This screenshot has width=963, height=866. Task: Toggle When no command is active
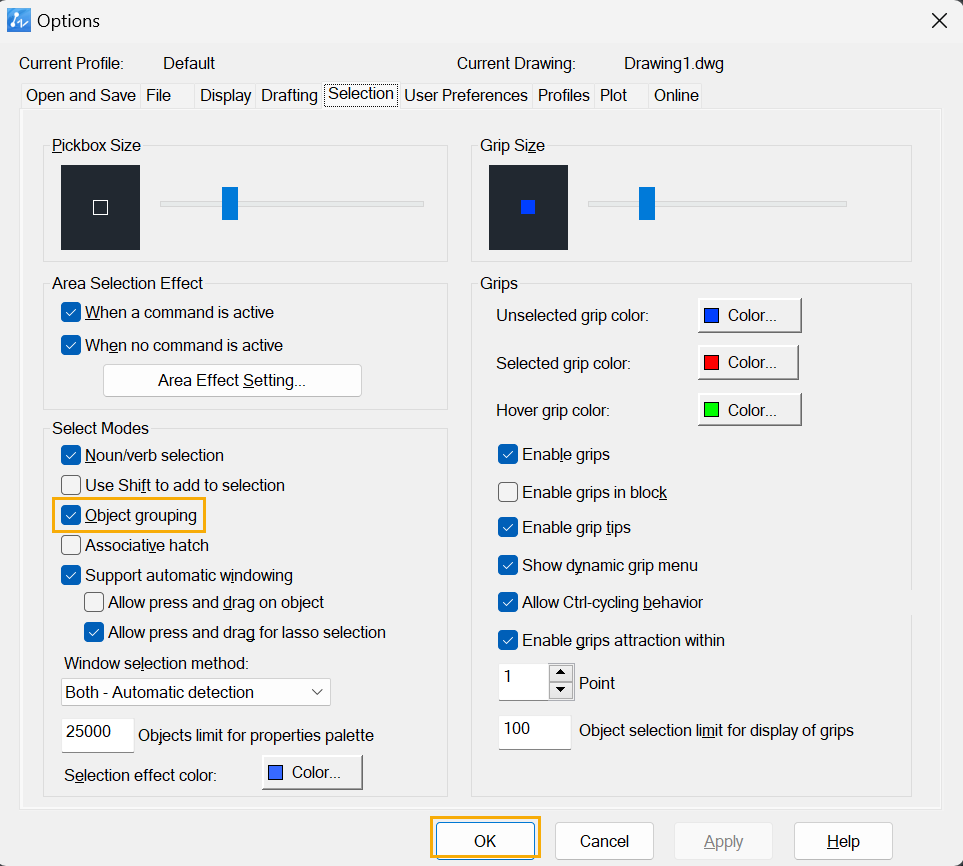(x=71, y=345)
